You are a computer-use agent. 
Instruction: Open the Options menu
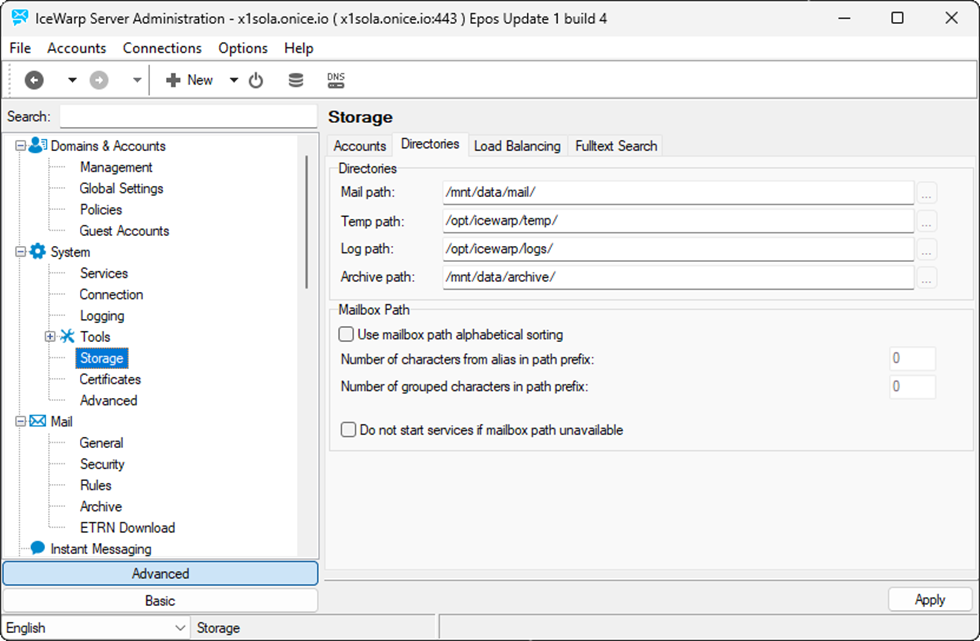242,48
